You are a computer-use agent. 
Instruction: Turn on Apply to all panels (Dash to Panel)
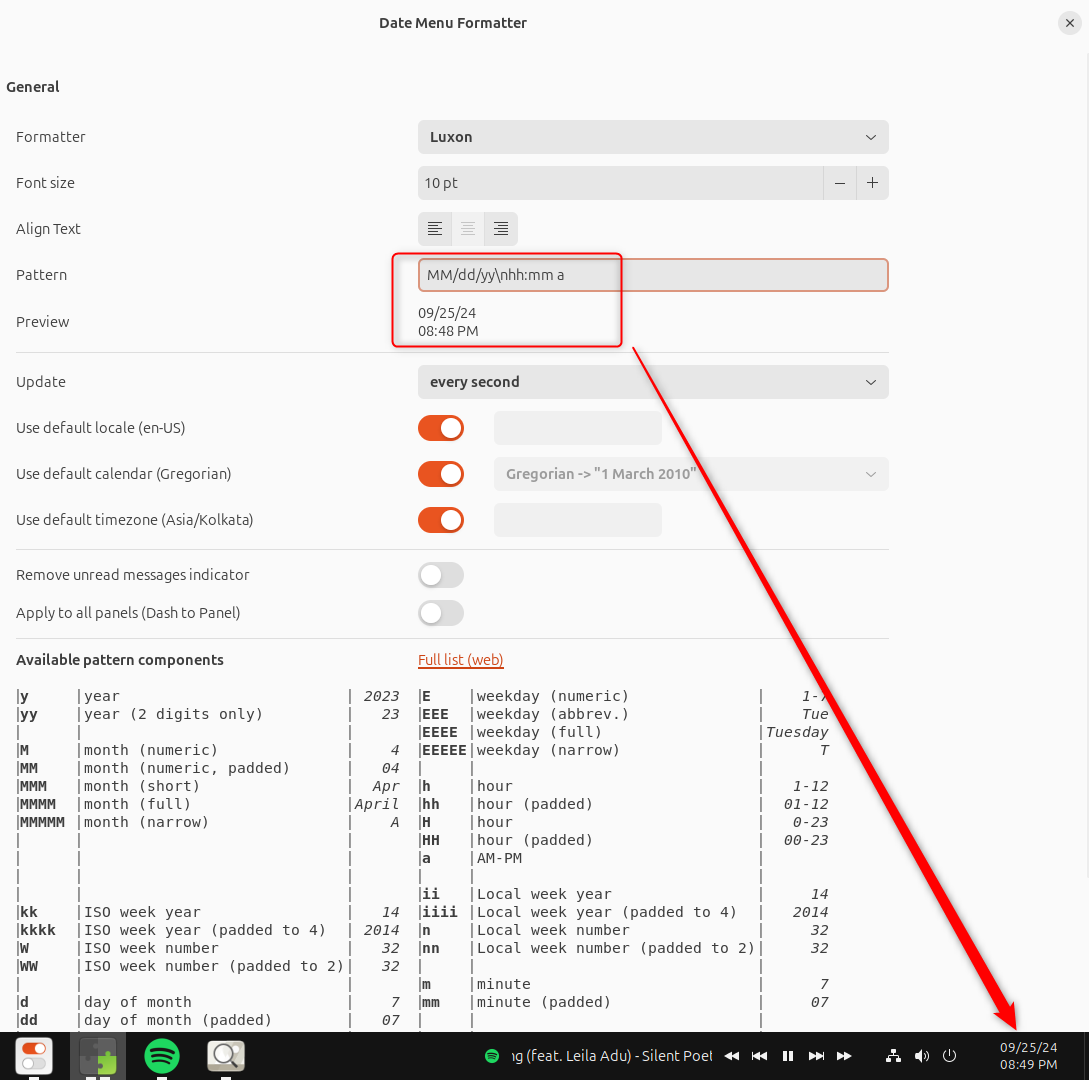click(440, 613)
